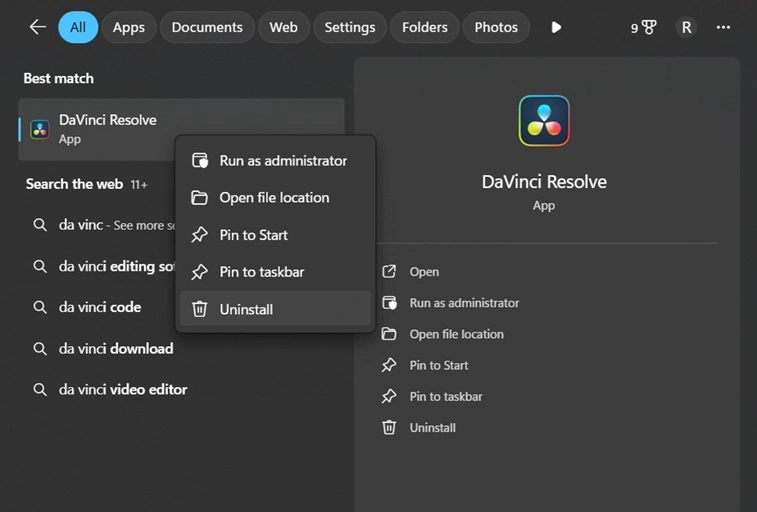Choose Run as administrator in context menu

(x=275, y=160)
